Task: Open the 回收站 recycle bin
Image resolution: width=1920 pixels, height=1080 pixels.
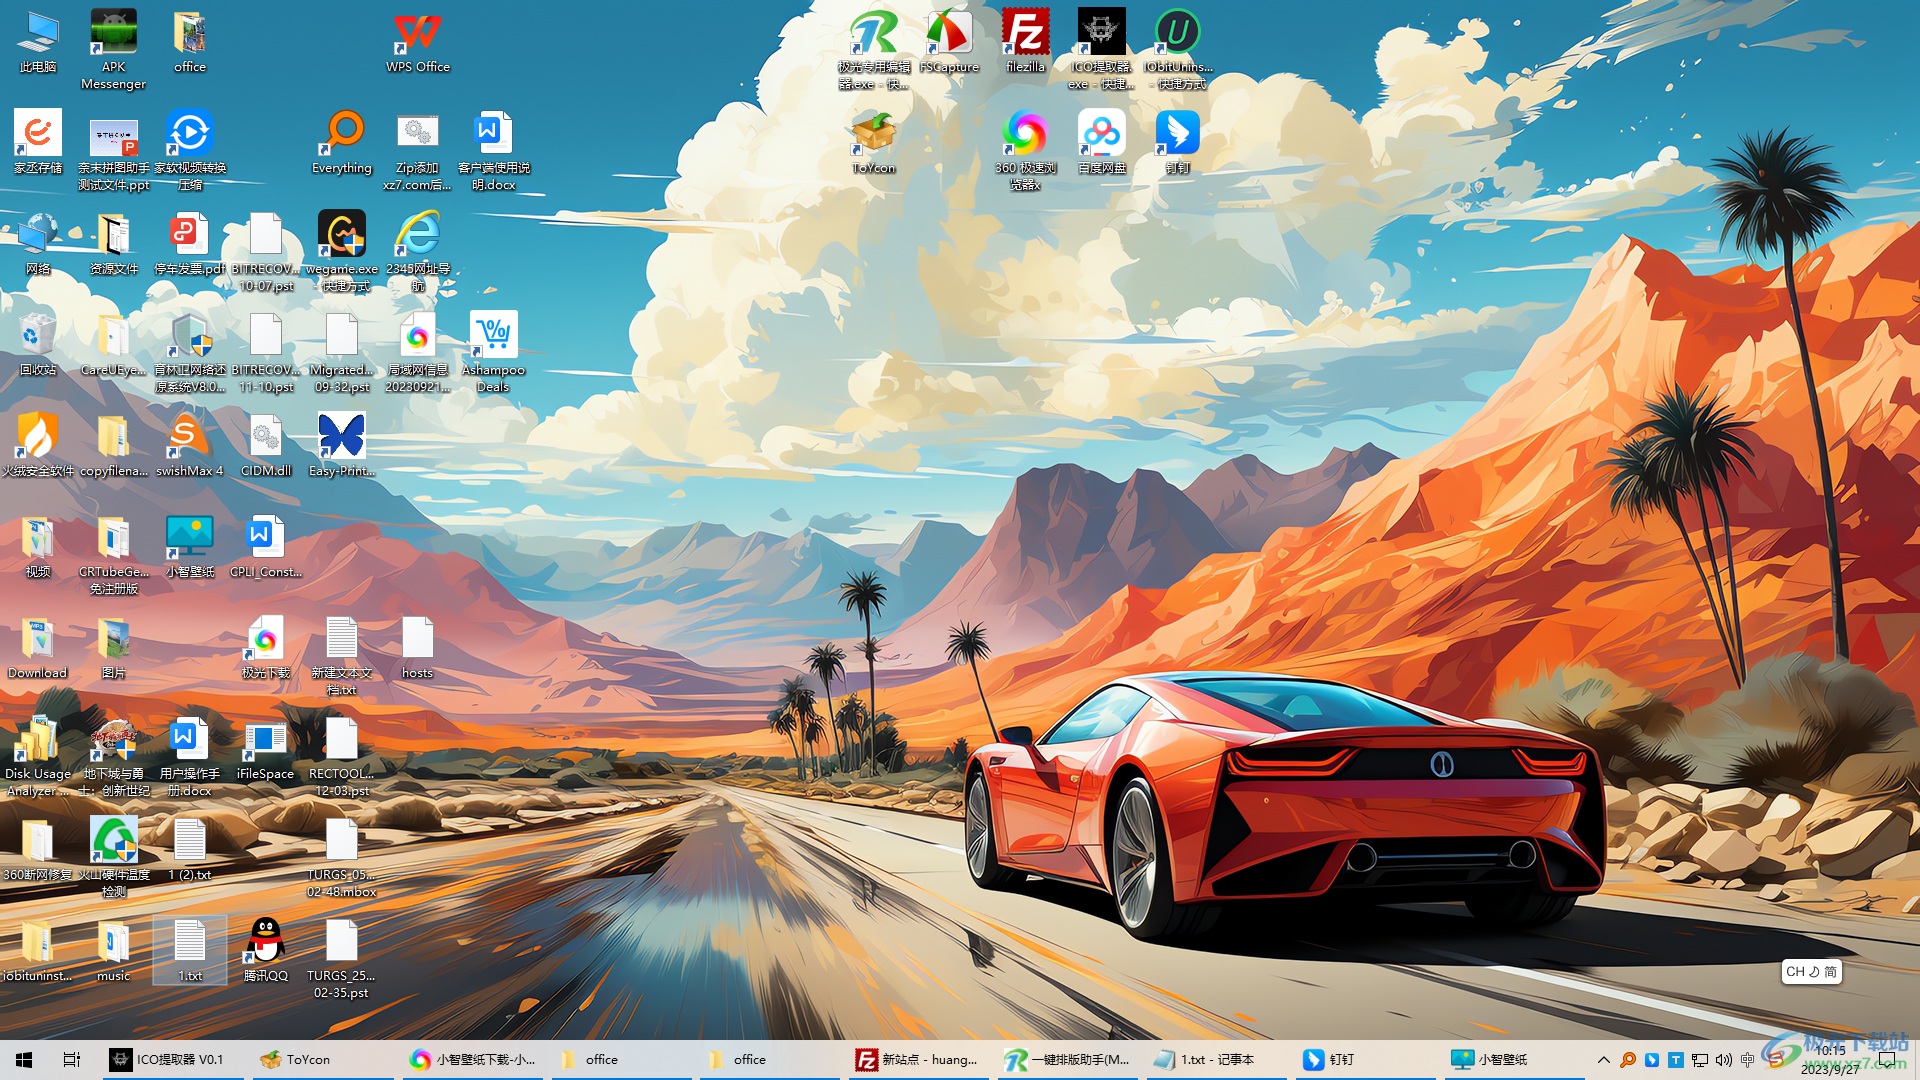Action: tap(38, 343)
